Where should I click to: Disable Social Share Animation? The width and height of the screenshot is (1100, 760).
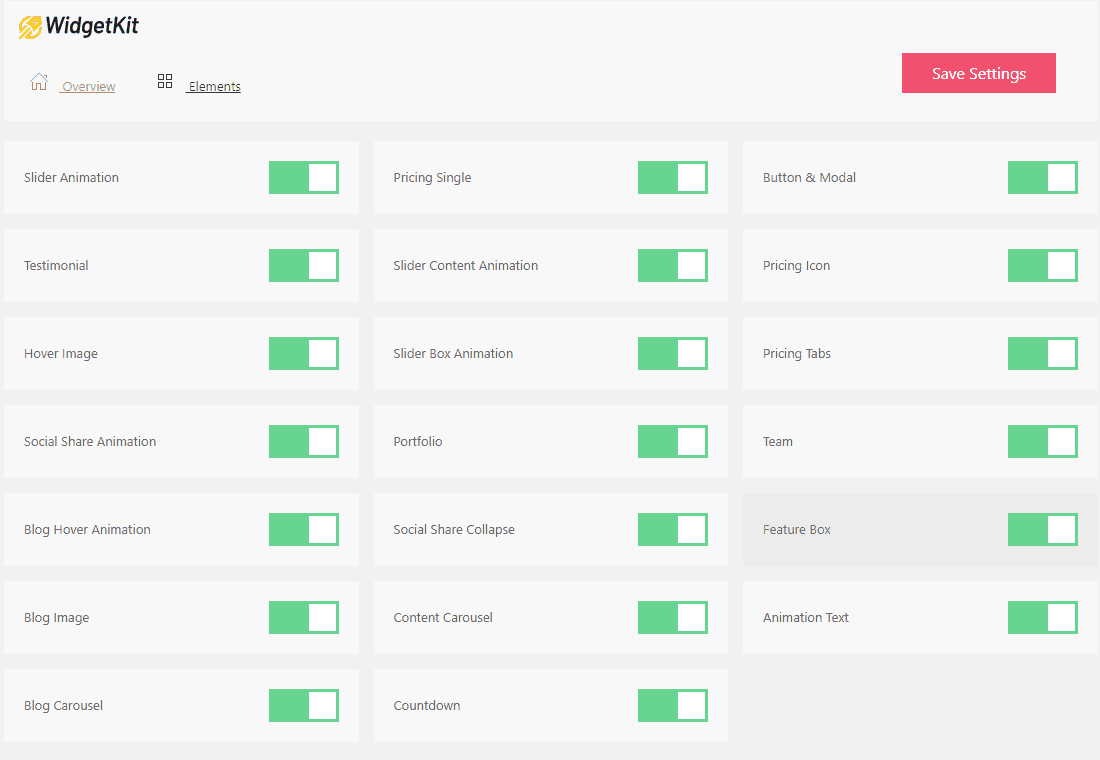[x=304, y=442]
